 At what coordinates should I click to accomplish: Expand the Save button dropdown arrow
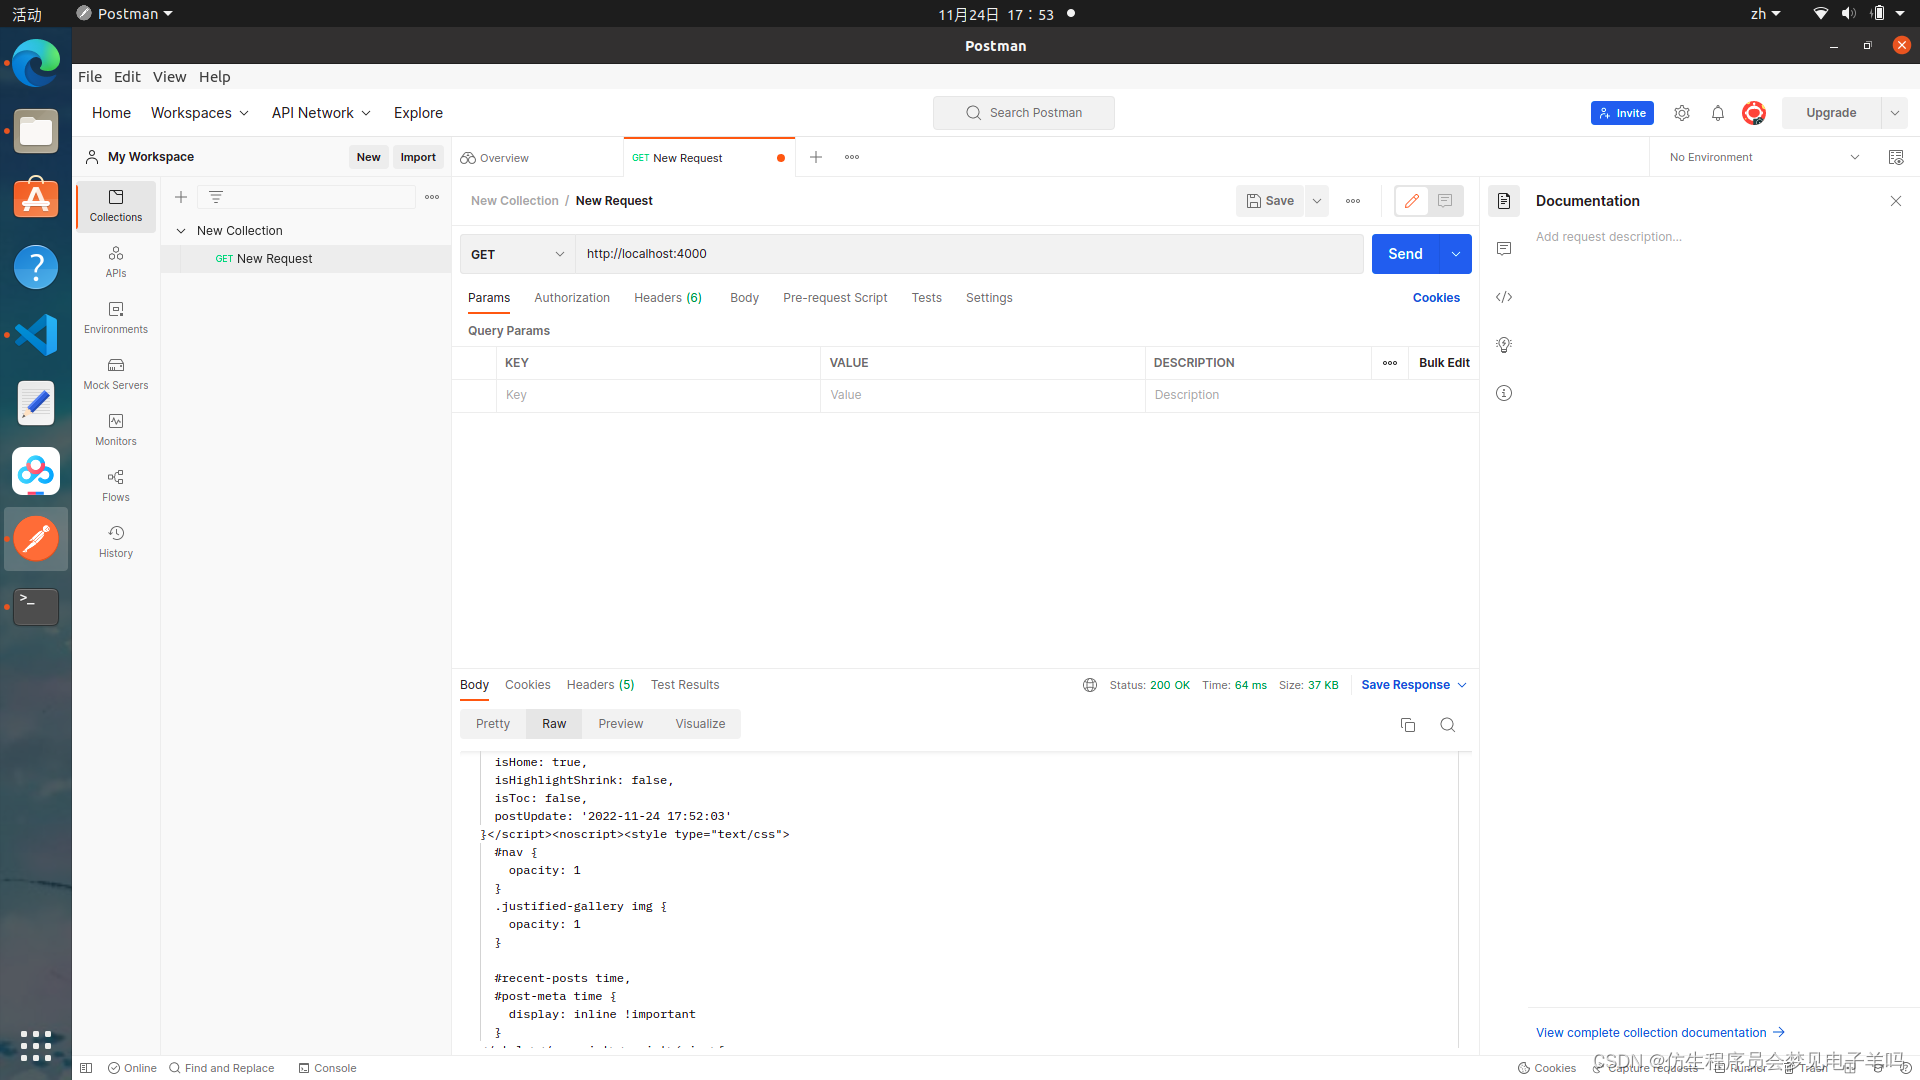[x=1317, y=201]
